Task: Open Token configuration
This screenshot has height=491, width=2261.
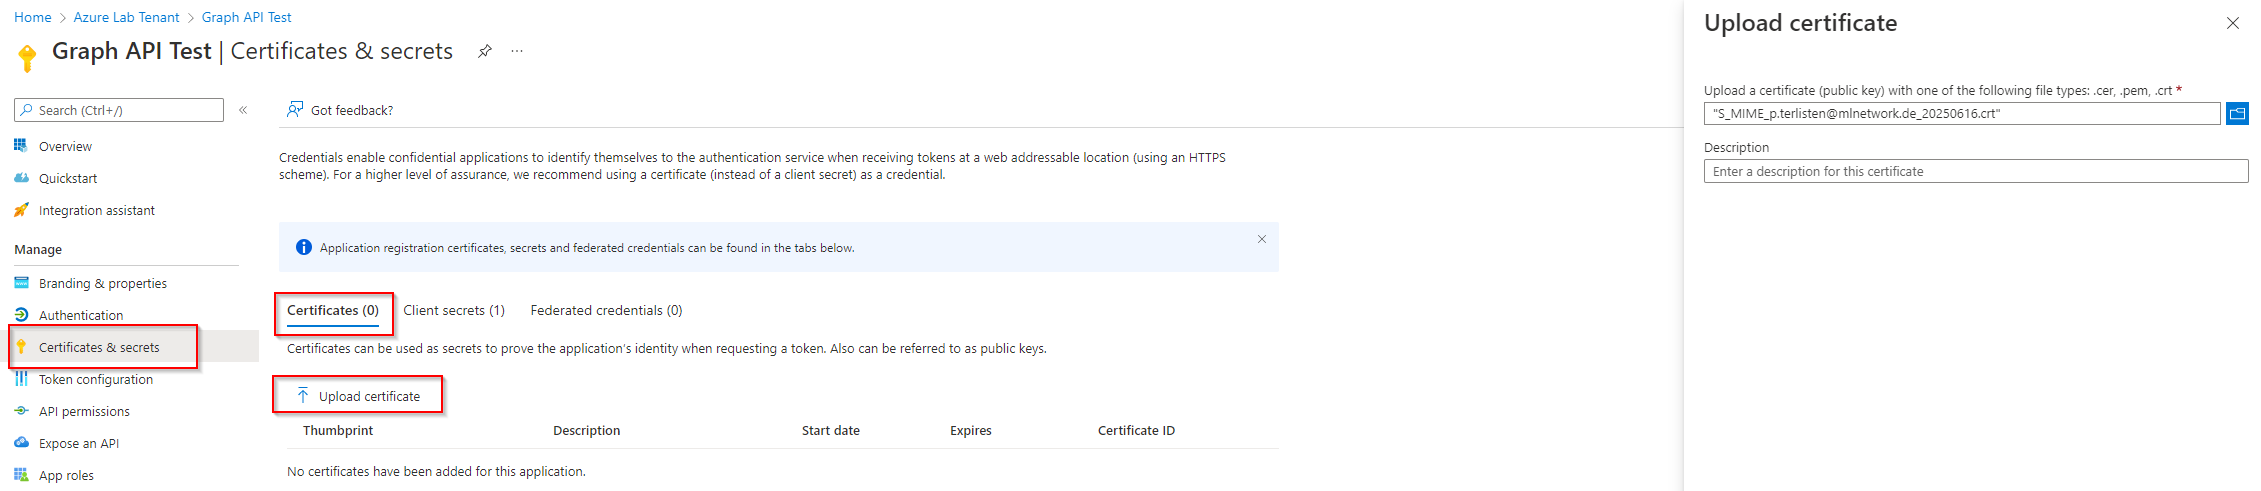Action: 96,379
